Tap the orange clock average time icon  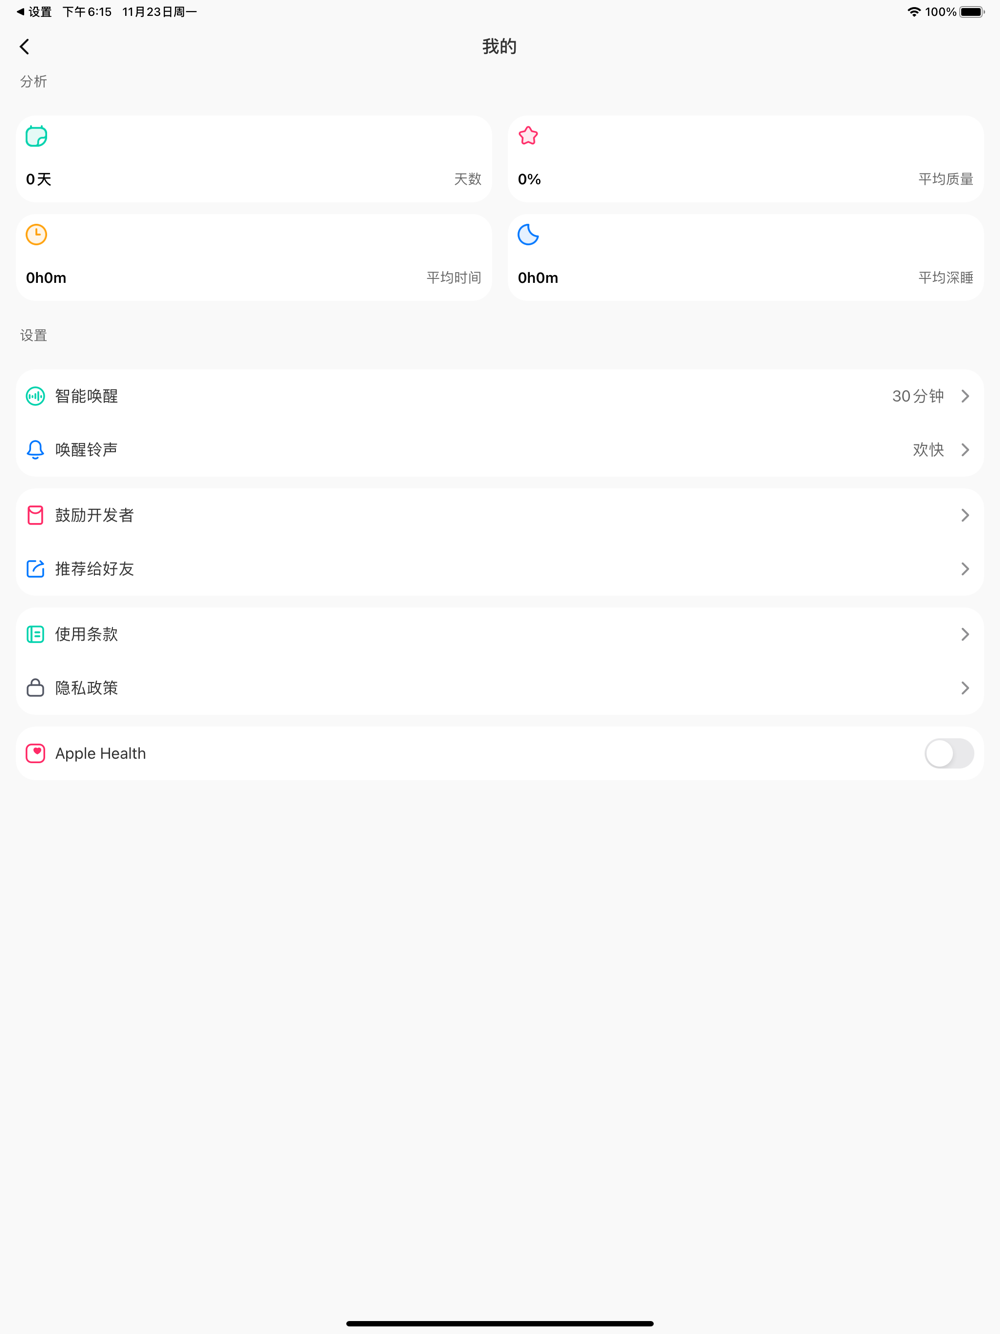pos(37,234)
